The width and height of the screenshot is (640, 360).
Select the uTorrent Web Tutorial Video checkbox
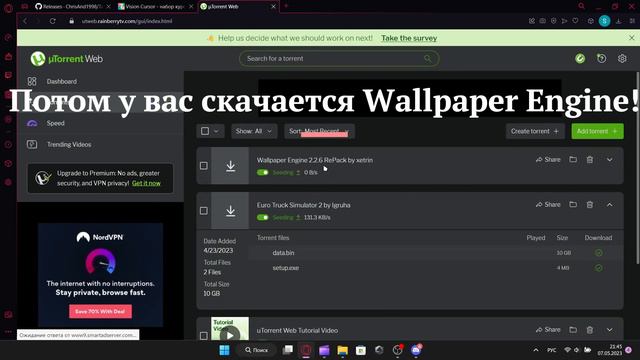[204, 336]
